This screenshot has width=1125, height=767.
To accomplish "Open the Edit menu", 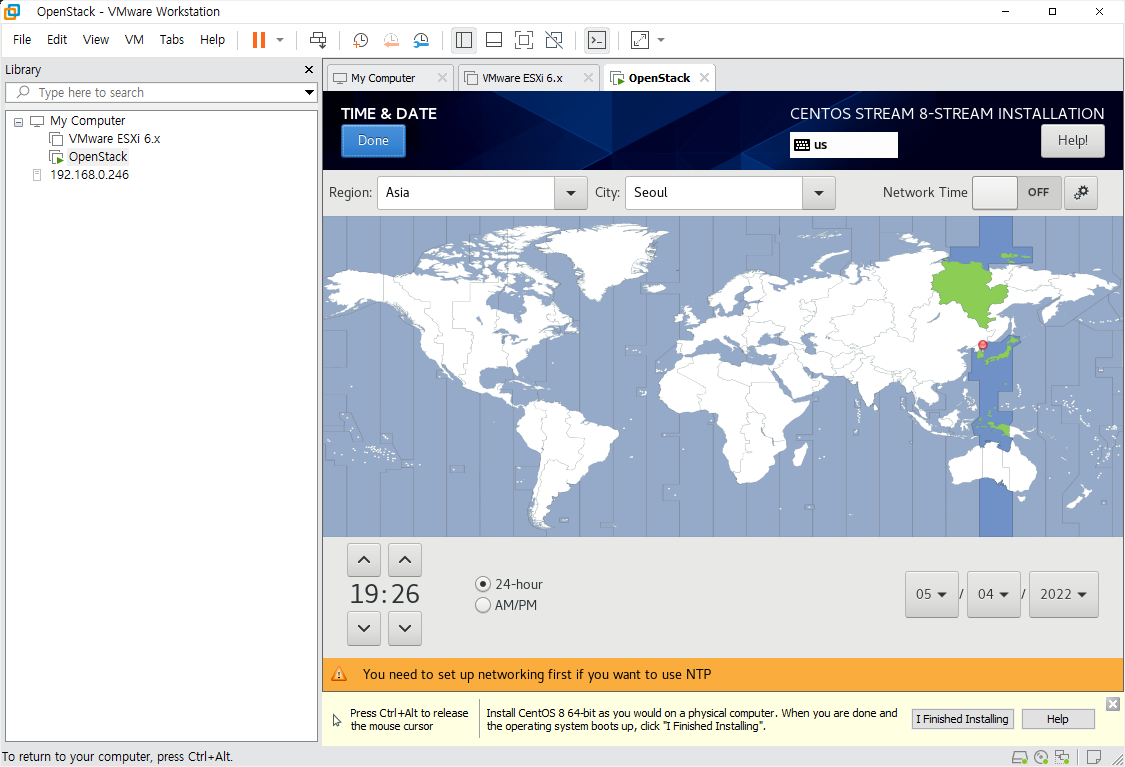I will (x=57, y=39).
